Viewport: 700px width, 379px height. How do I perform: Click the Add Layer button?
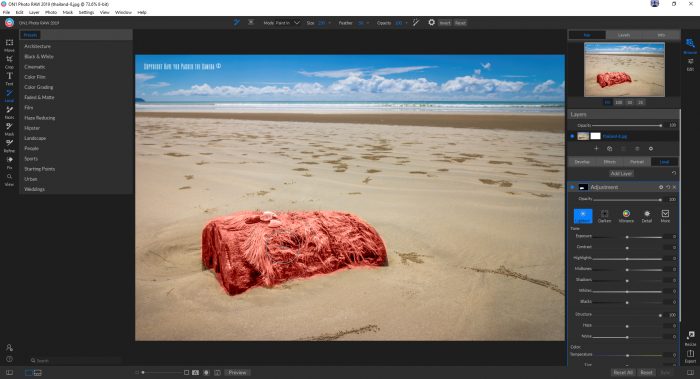[621, 173]
